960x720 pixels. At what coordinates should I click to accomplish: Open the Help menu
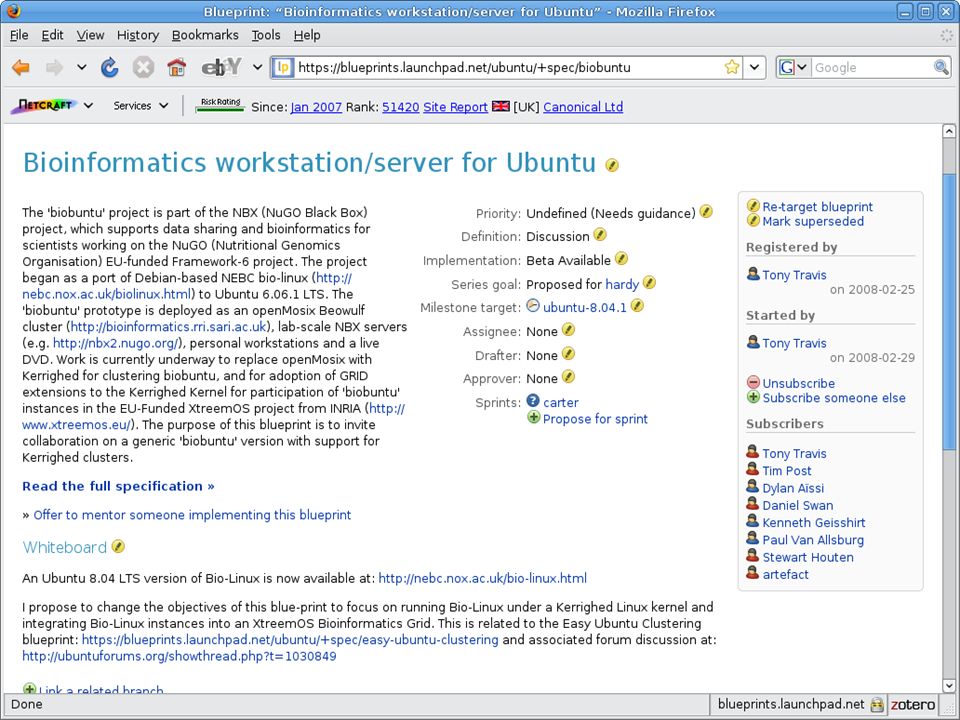(307, 36)
